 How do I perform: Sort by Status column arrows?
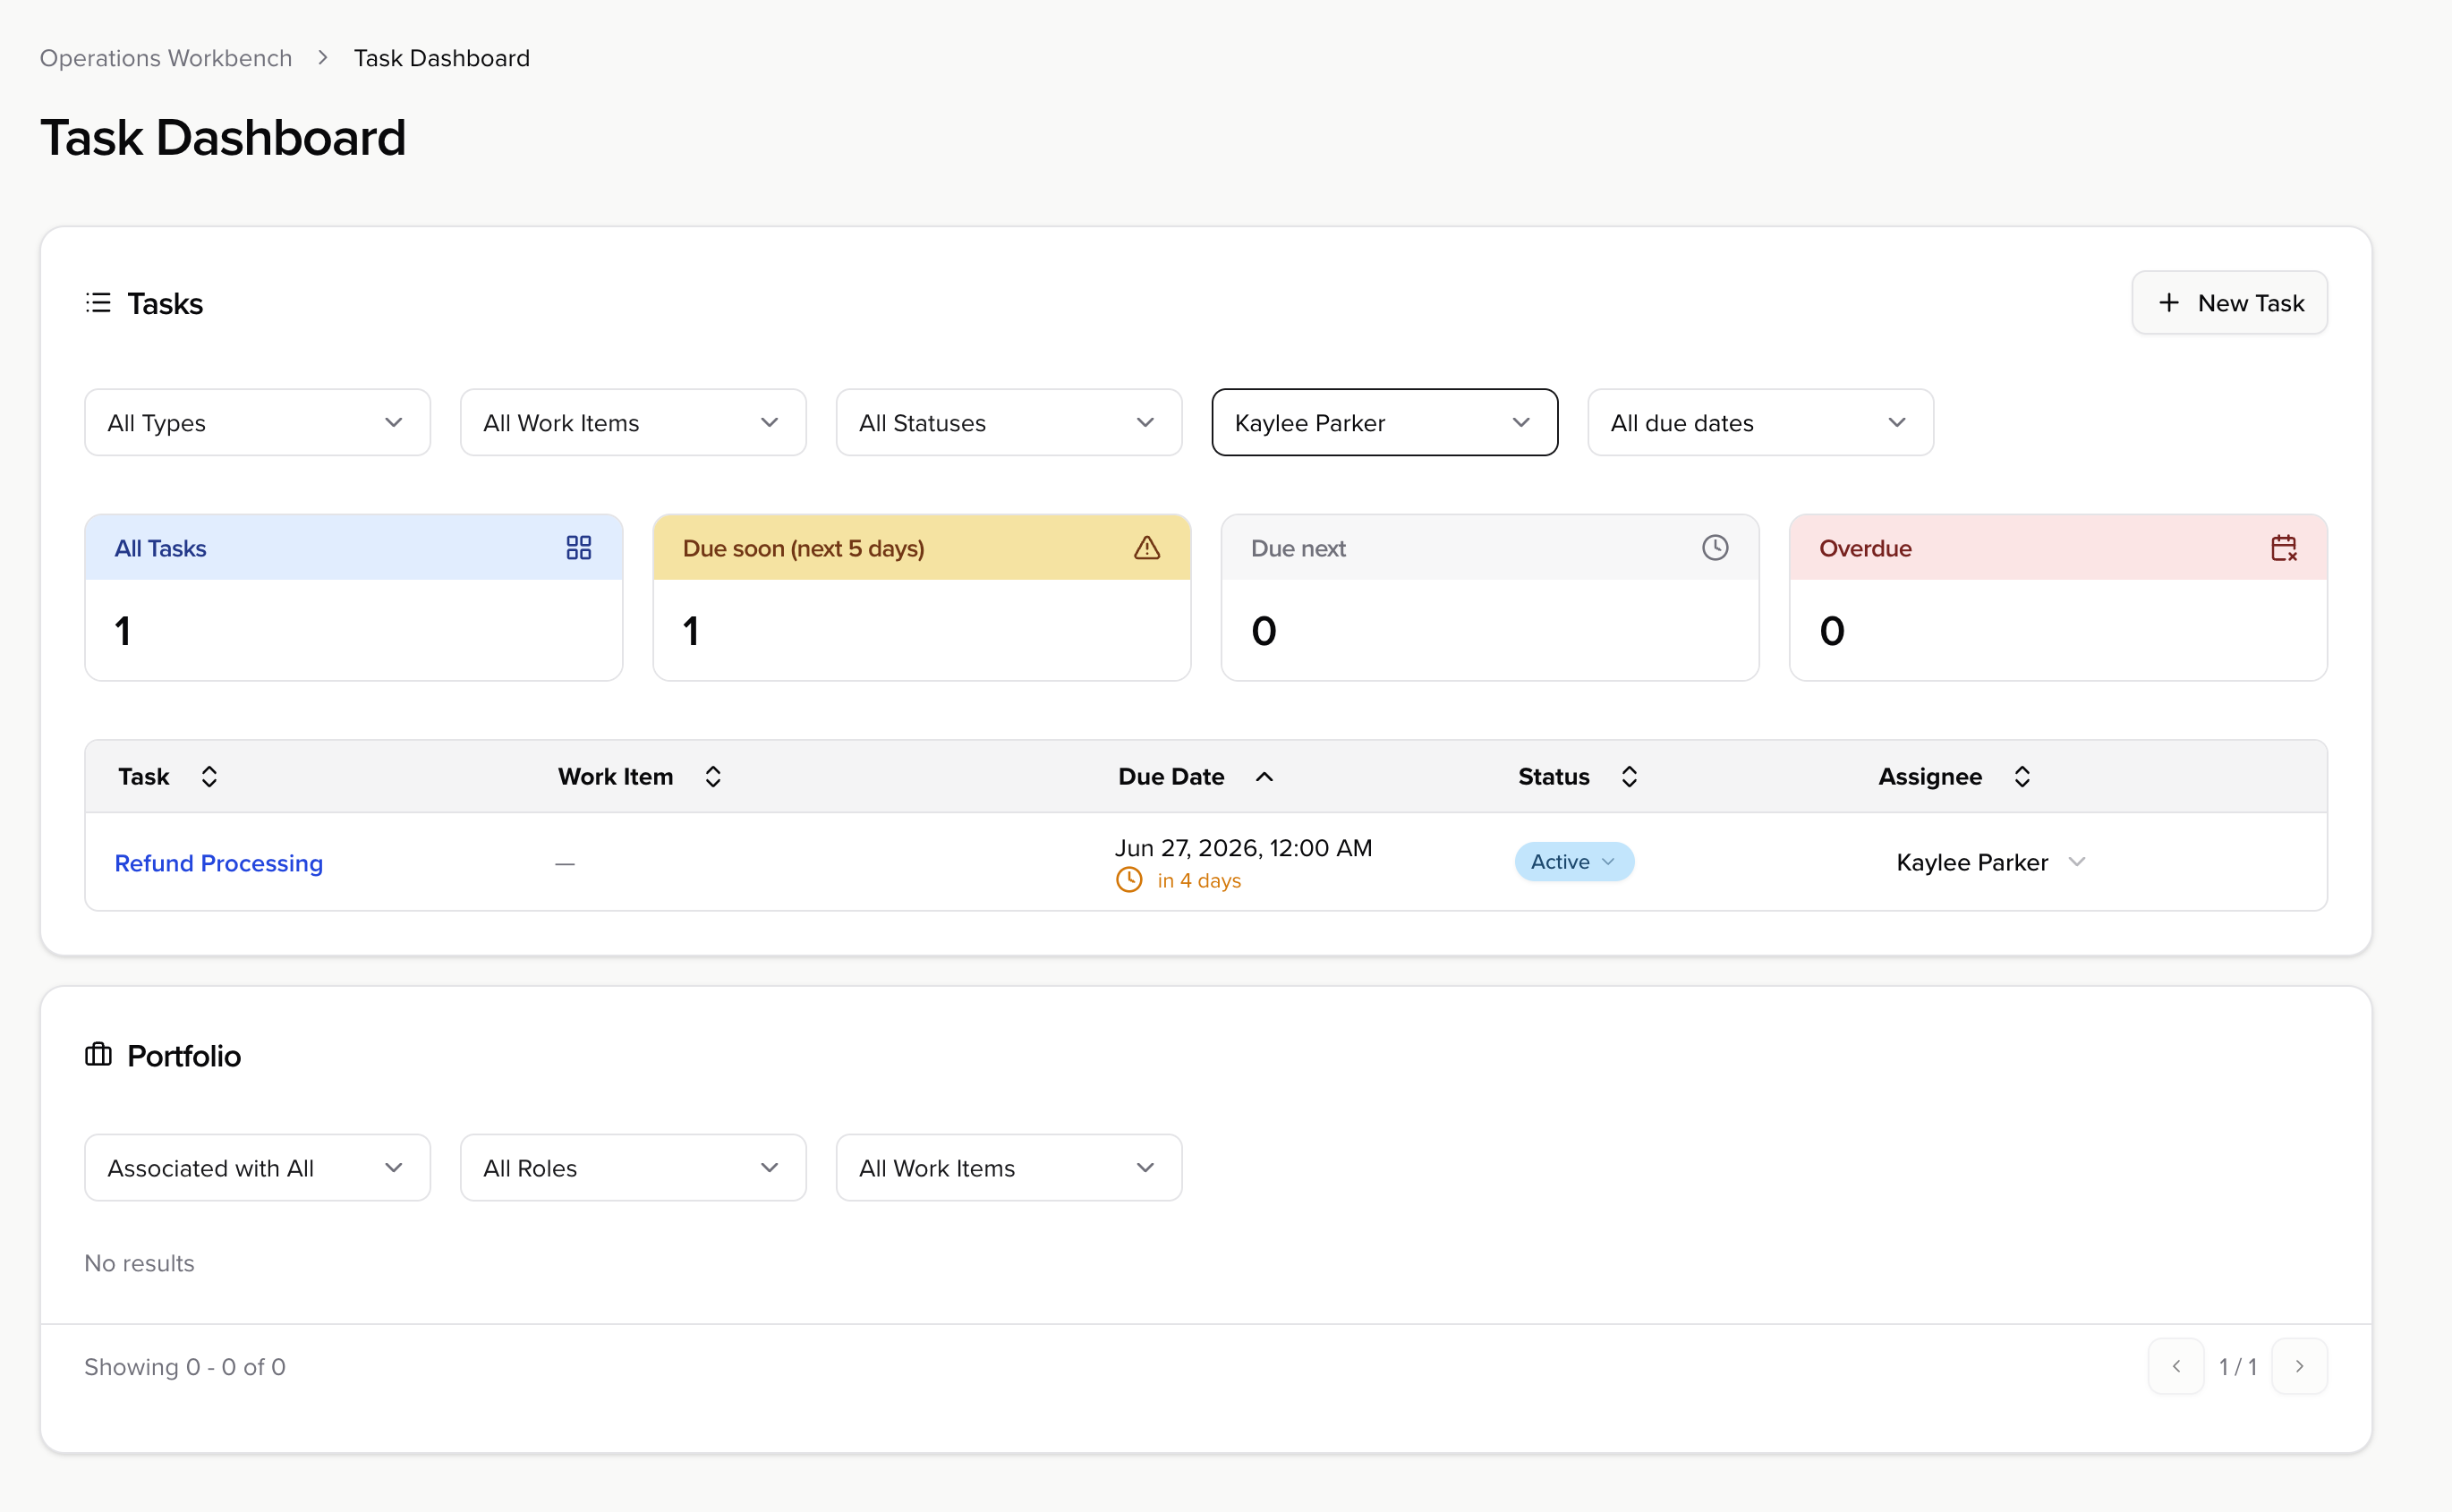(1629, 777)
